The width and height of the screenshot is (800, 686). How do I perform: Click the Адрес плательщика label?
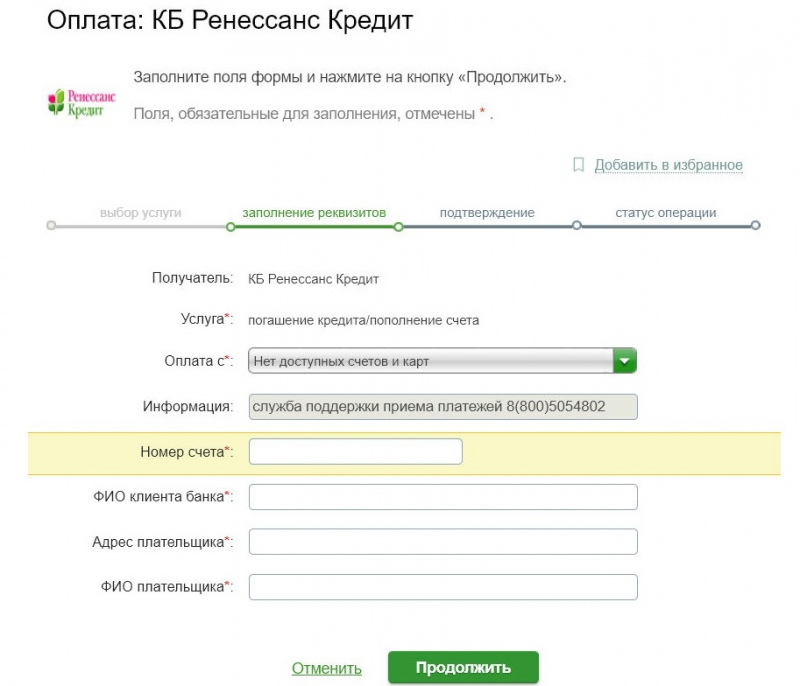pos(162,542)
